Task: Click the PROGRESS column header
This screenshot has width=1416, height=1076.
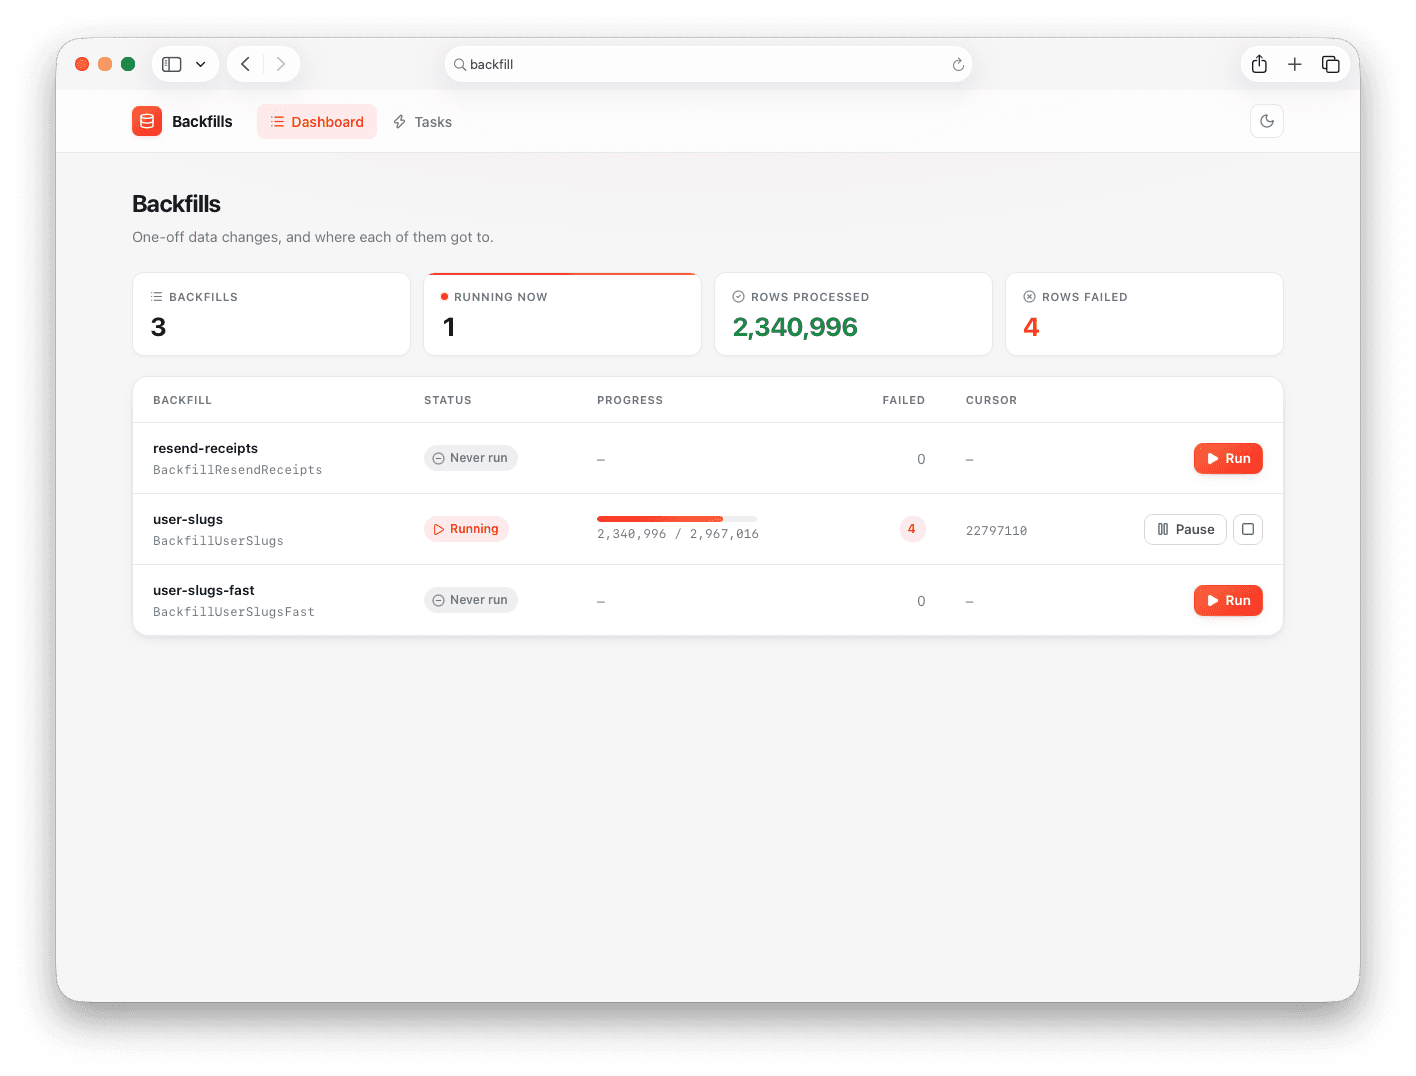Action: 630,400
